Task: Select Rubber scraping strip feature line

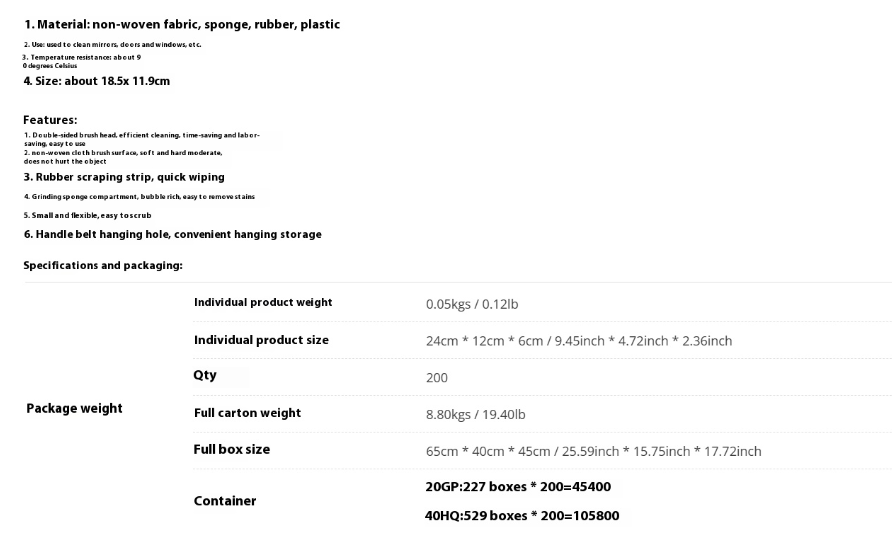Action: pyautogui.click(x=124, y=178)
